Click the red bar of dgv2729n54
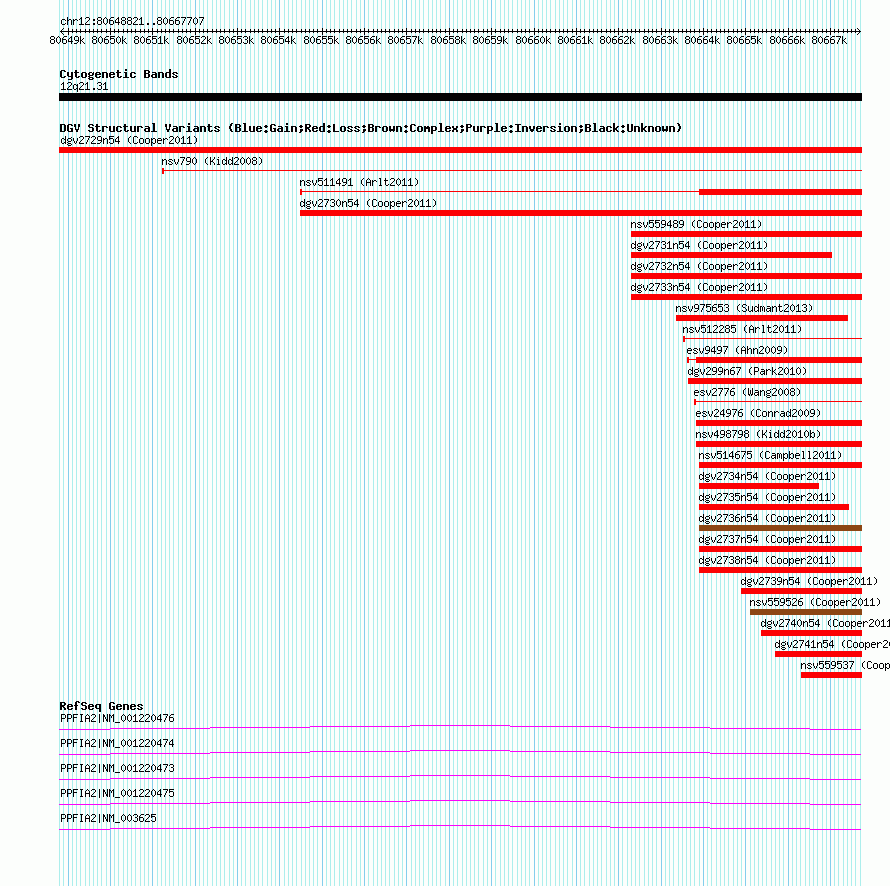This screenshot has height=886, width=890. tap(460, 150)
